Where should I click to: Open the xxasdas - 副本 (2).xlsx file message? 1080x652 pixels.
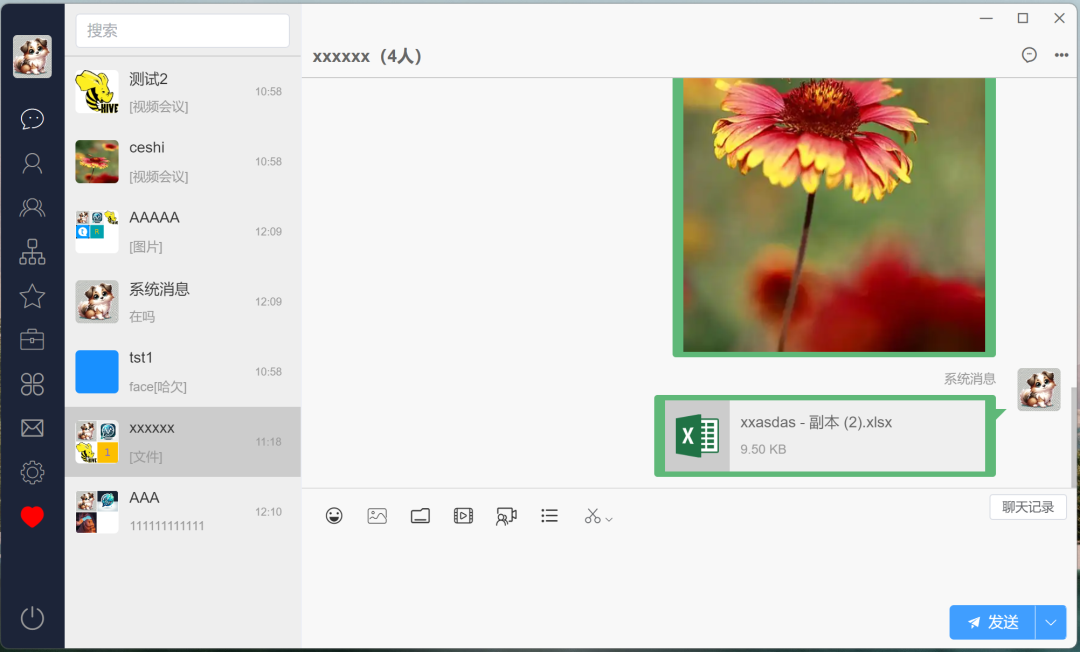[x=825, y=435]
